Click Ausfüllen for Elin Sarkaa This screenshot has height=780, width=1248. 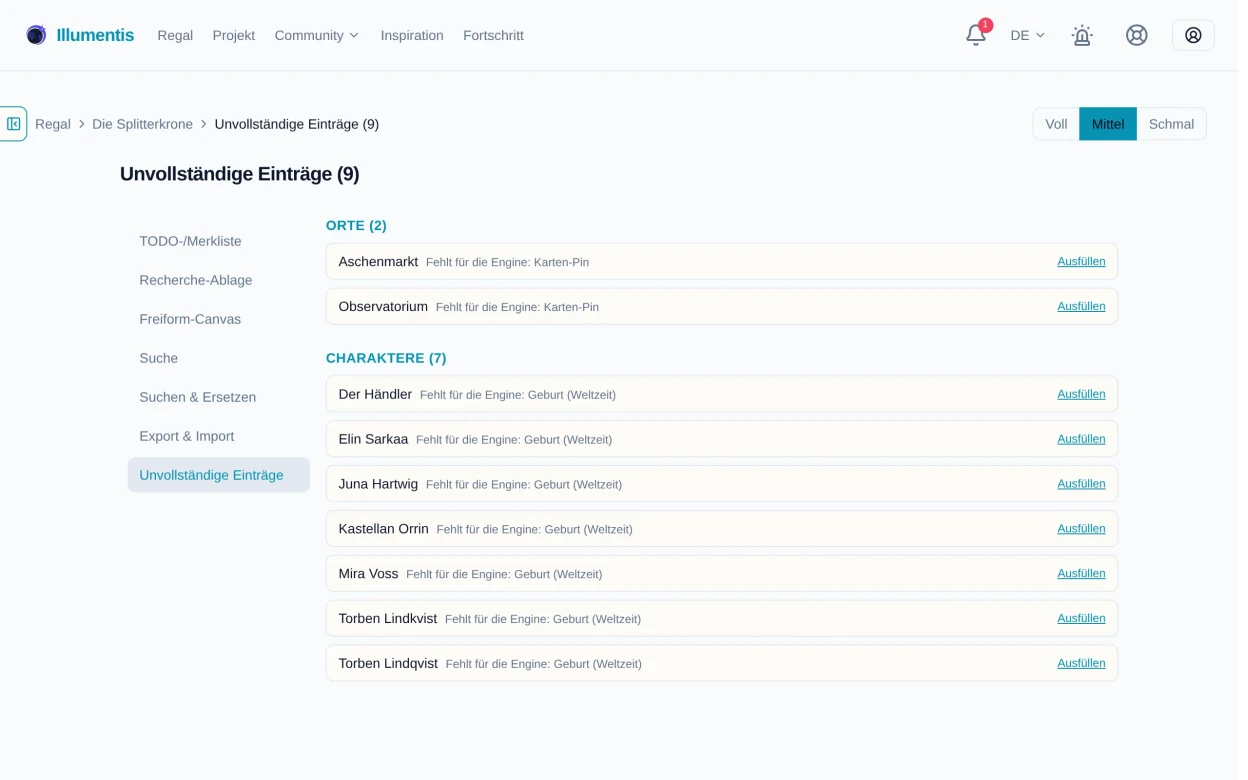tap(1081, 438)
